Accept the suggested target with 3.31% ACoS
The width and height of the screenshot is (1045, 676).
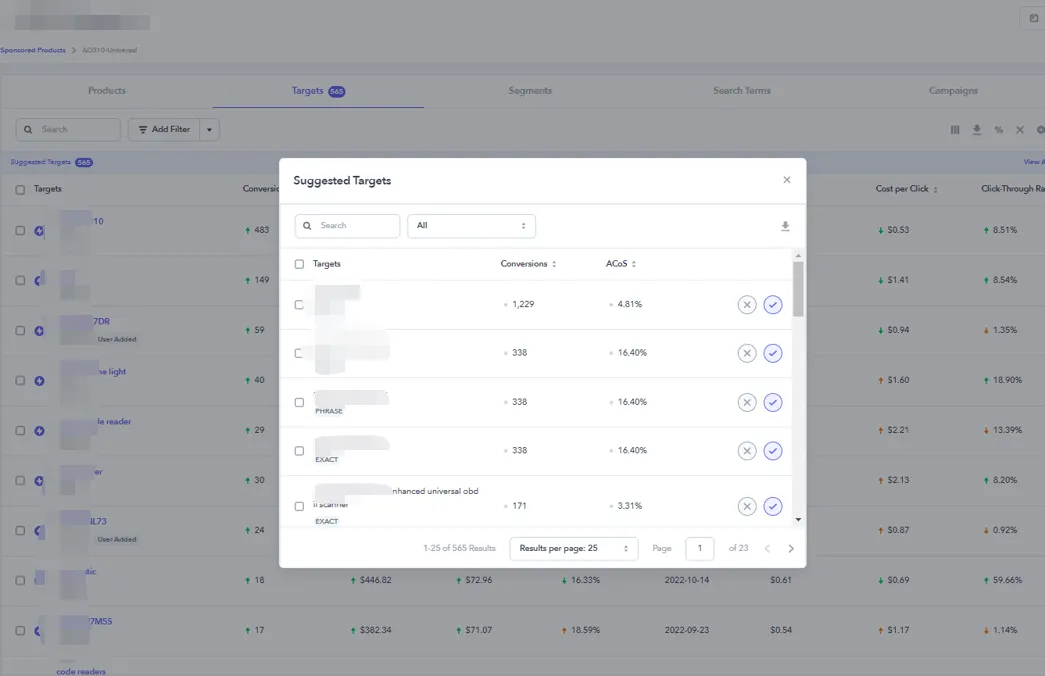[x=772, y=507]
